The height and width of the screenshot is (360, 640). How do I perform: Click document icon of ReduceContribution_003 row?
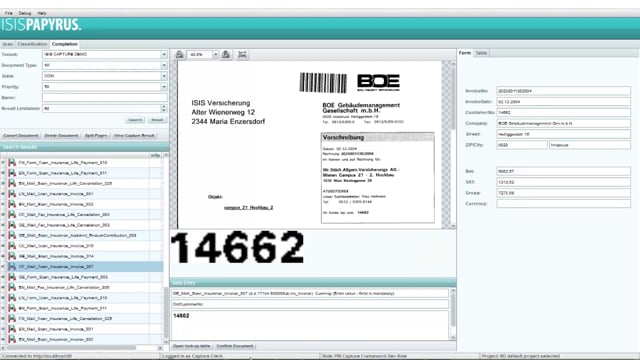coord(12,235)
